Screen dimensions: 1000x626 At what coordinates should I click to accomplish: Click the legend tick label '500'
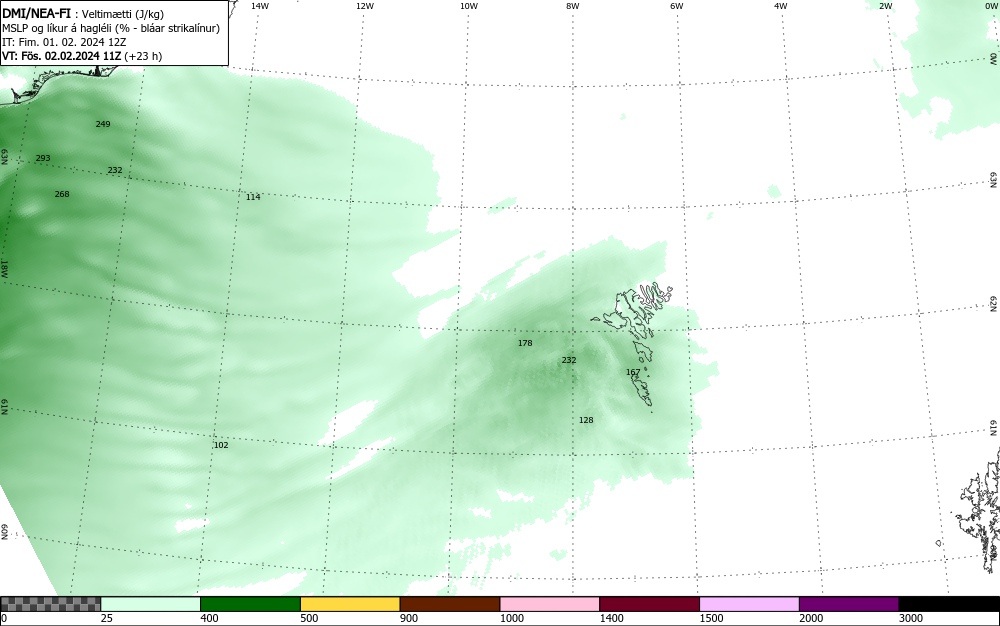pos(309,618)
